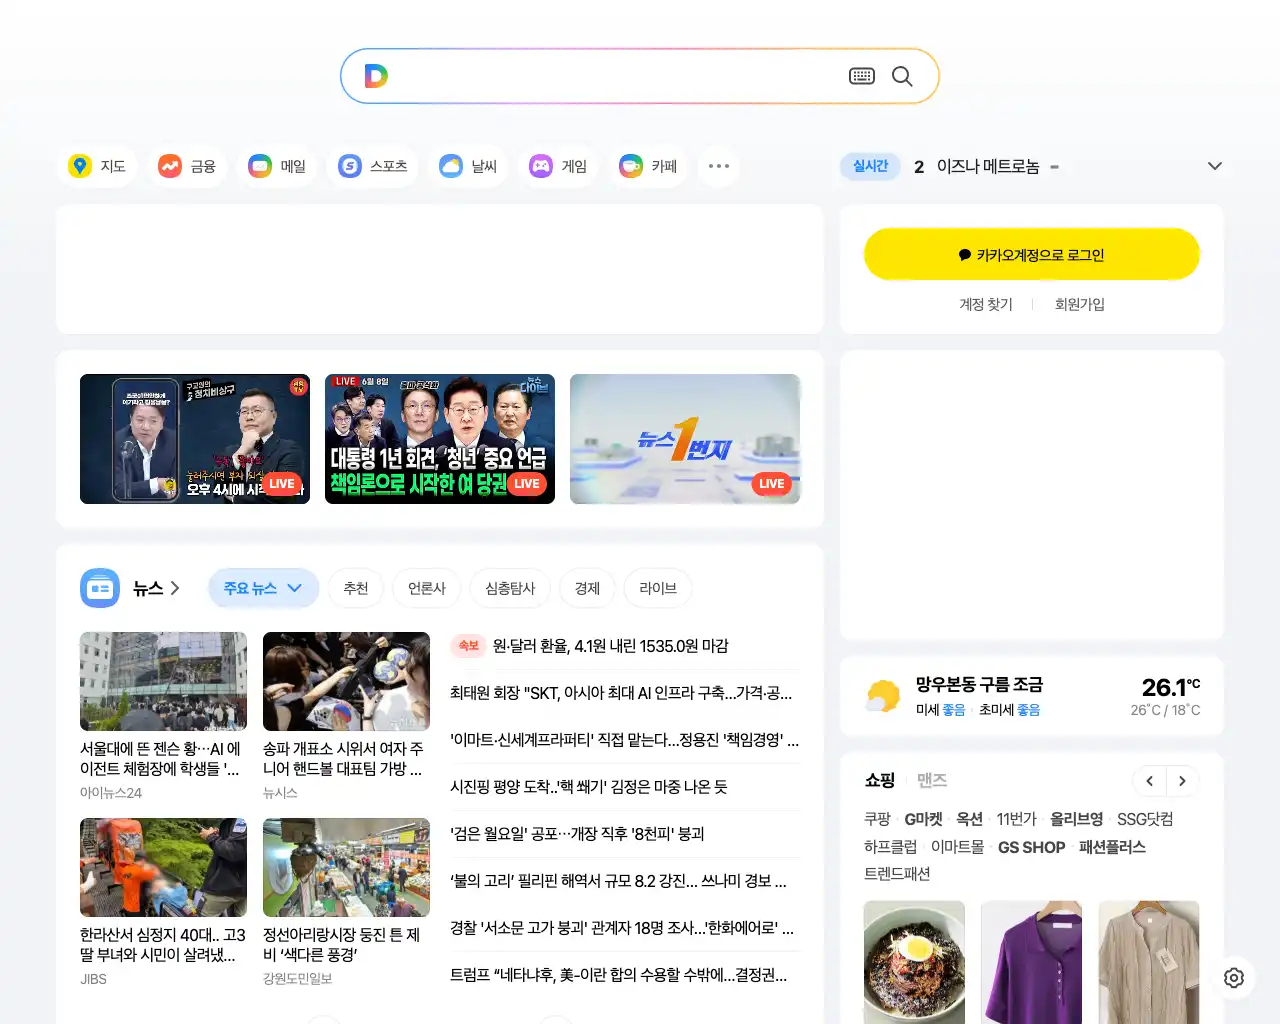Open the 옥션 shopping link

pos(969,819)
